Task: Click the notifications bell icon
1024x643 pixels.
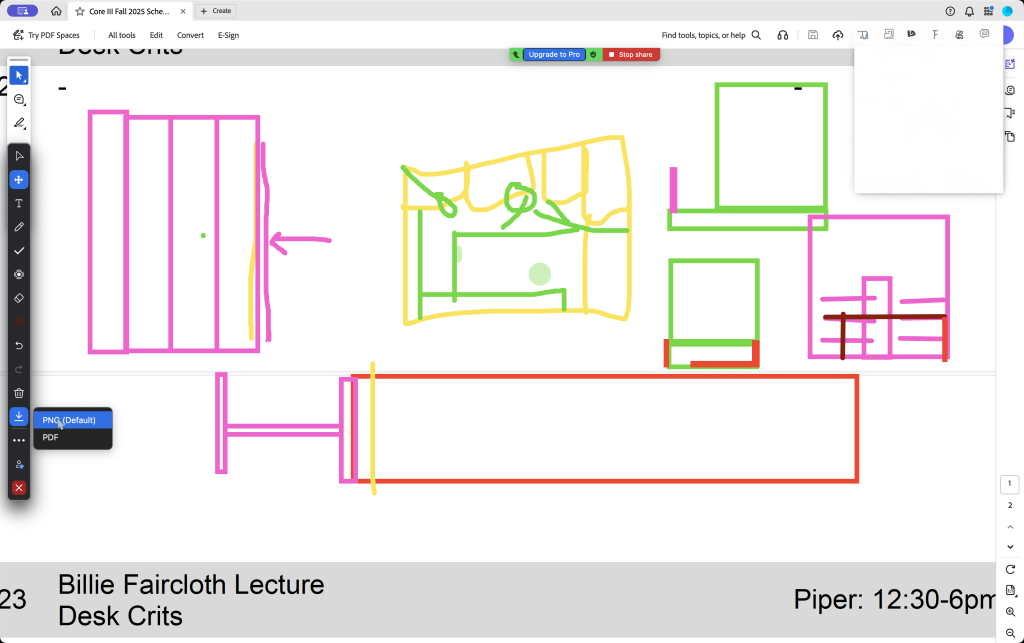Action: pyautogui.click(x=969, y=11)
